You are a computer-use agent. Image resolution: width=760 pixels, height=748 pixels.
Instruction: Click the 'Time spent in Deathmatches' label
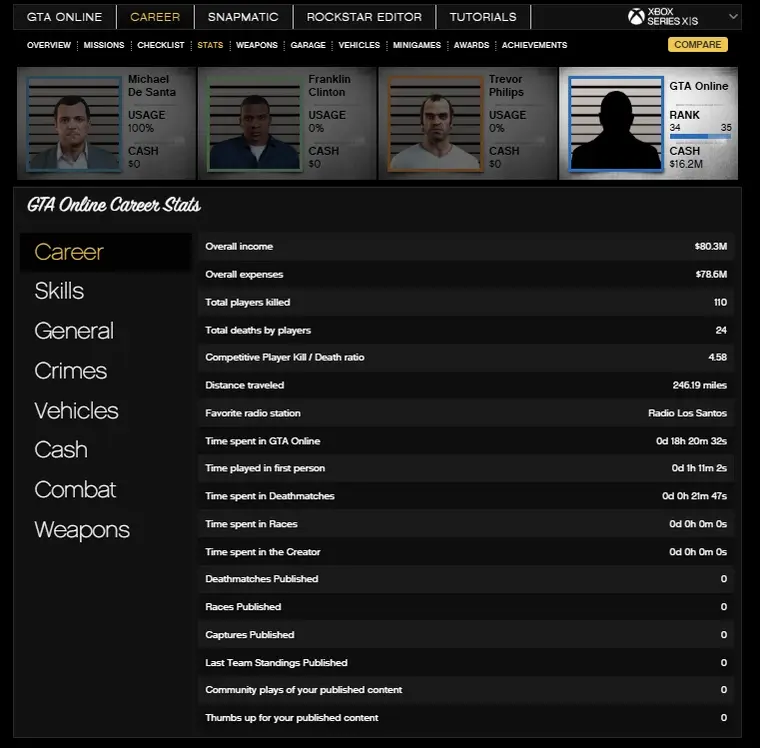[x=270, y=496]
